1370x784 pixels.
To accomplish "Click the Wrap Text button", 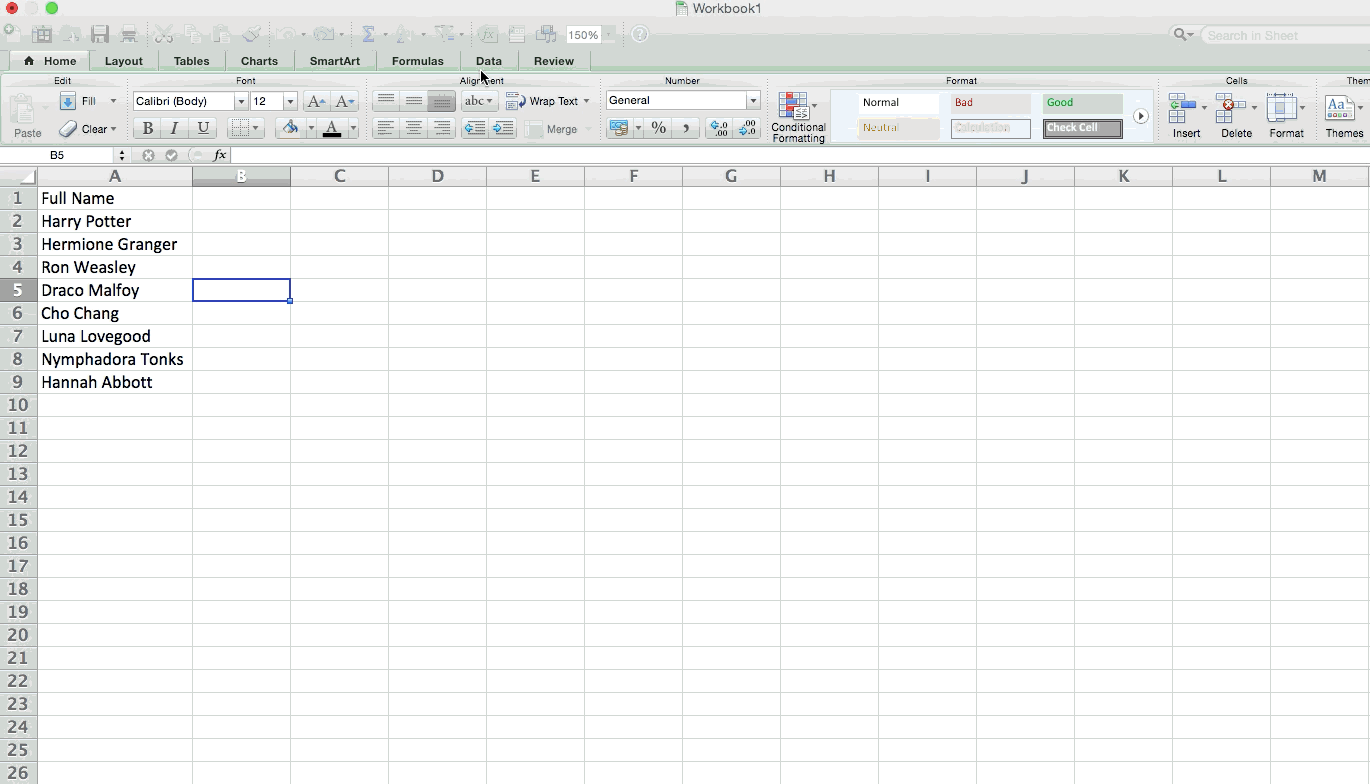I will click(546, 101).
